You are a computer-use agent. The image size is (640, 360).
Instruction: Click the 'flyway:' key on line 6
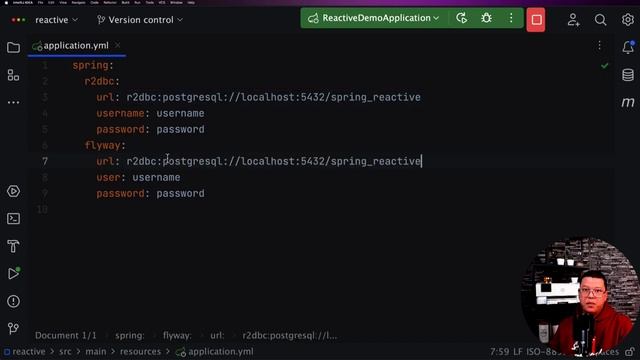(x=105, y=145)
